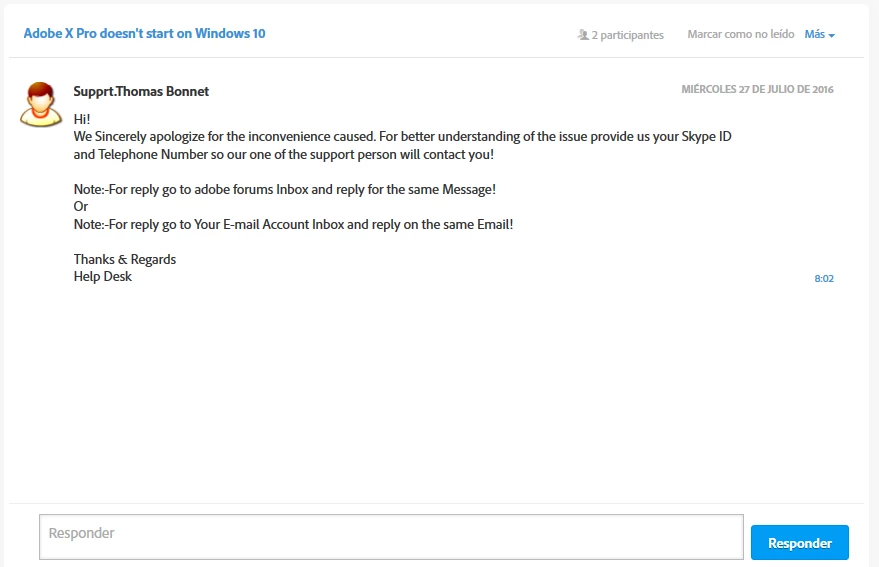Open the Más dropdown menu
879x567 pixels.
coord(814,34)
